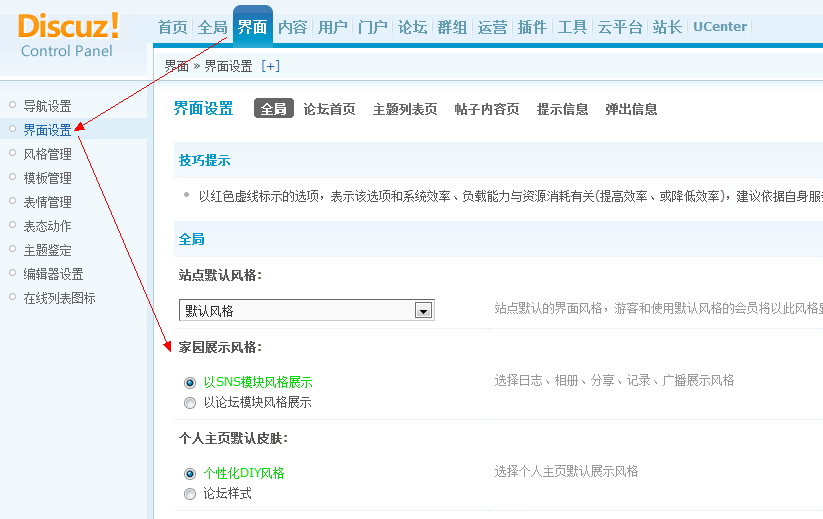Open 表情管理 in the sidebar
This screenshot has height=519, width=823.
tap(48, 202)
